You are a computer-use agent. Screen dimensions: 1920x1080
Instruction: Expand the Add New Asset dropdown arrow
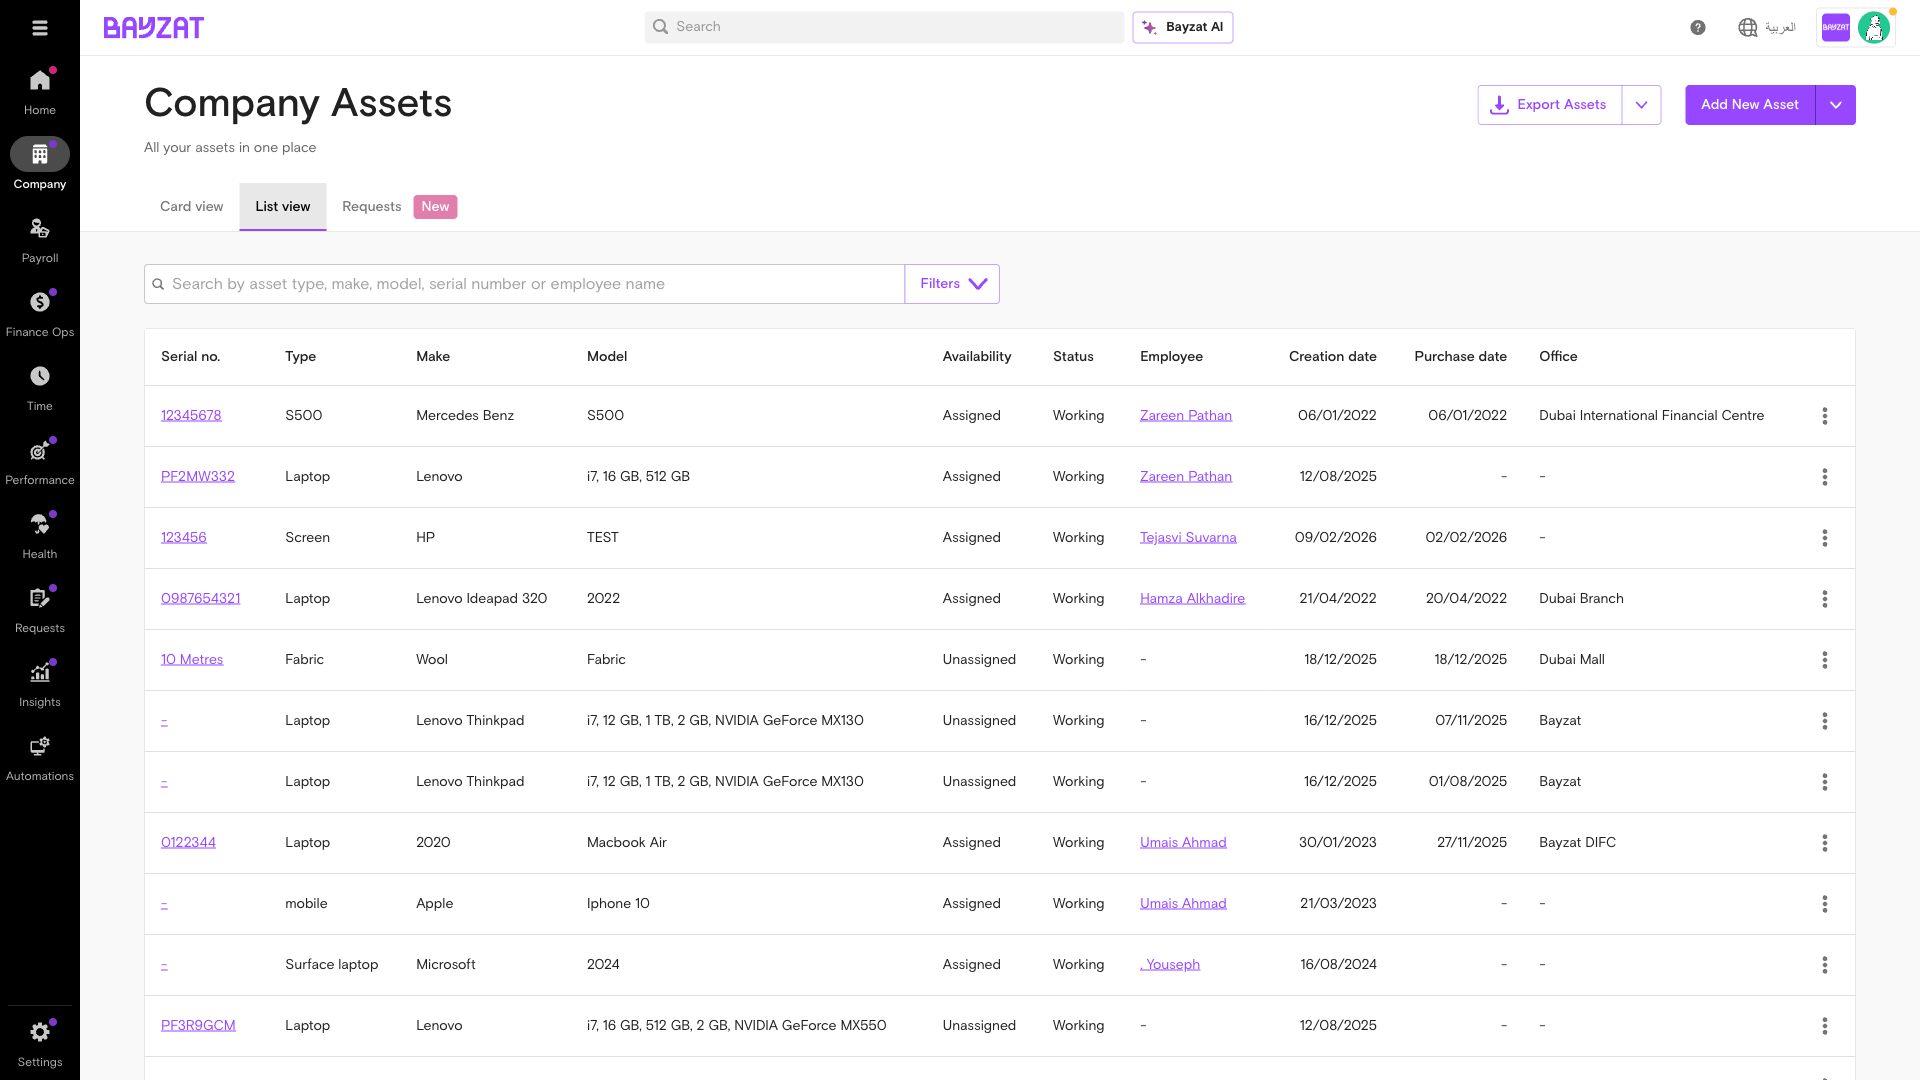point(1836,105)
